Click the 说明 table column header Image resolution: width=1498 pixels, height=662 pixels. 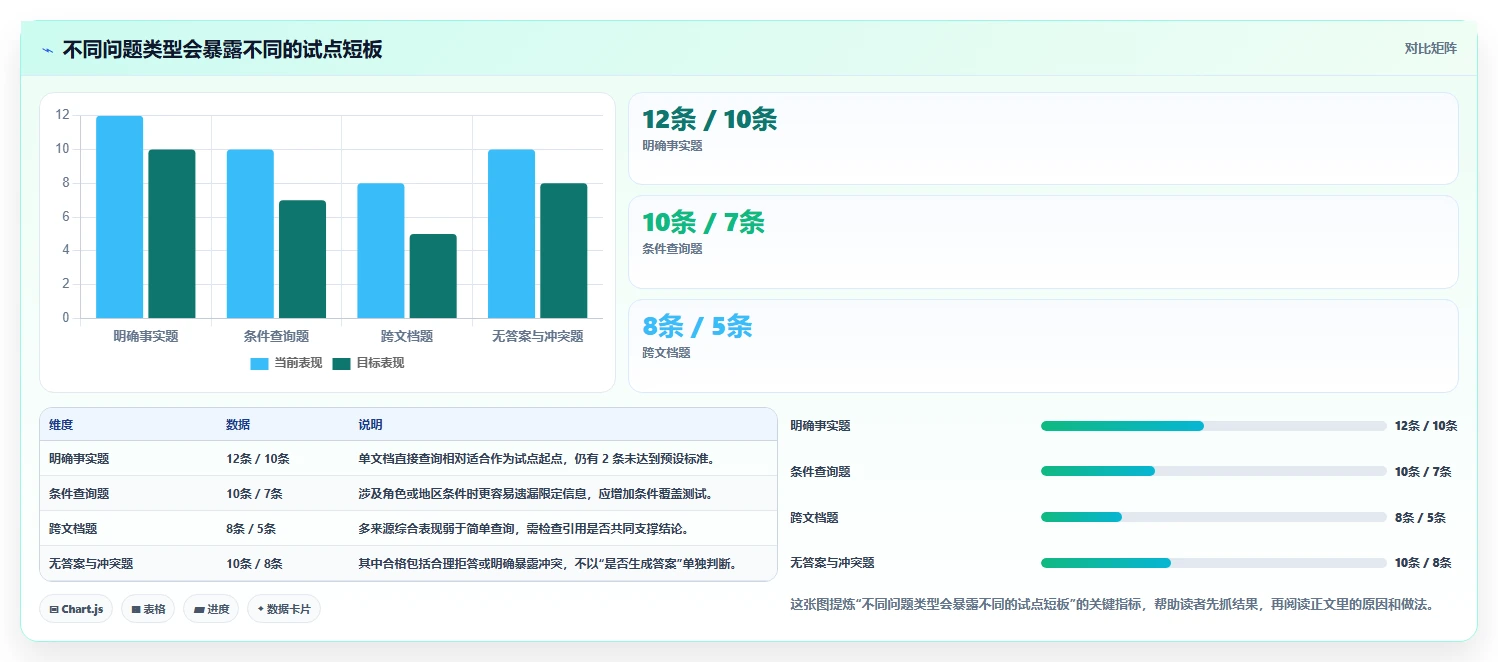(x=370, y=425)
